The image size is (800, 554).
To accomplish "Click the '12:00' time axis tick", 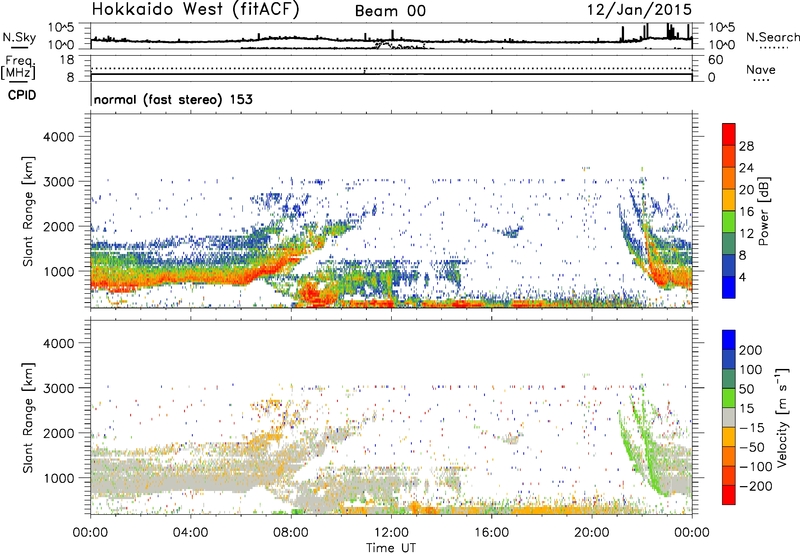I will tap(391, 532).
